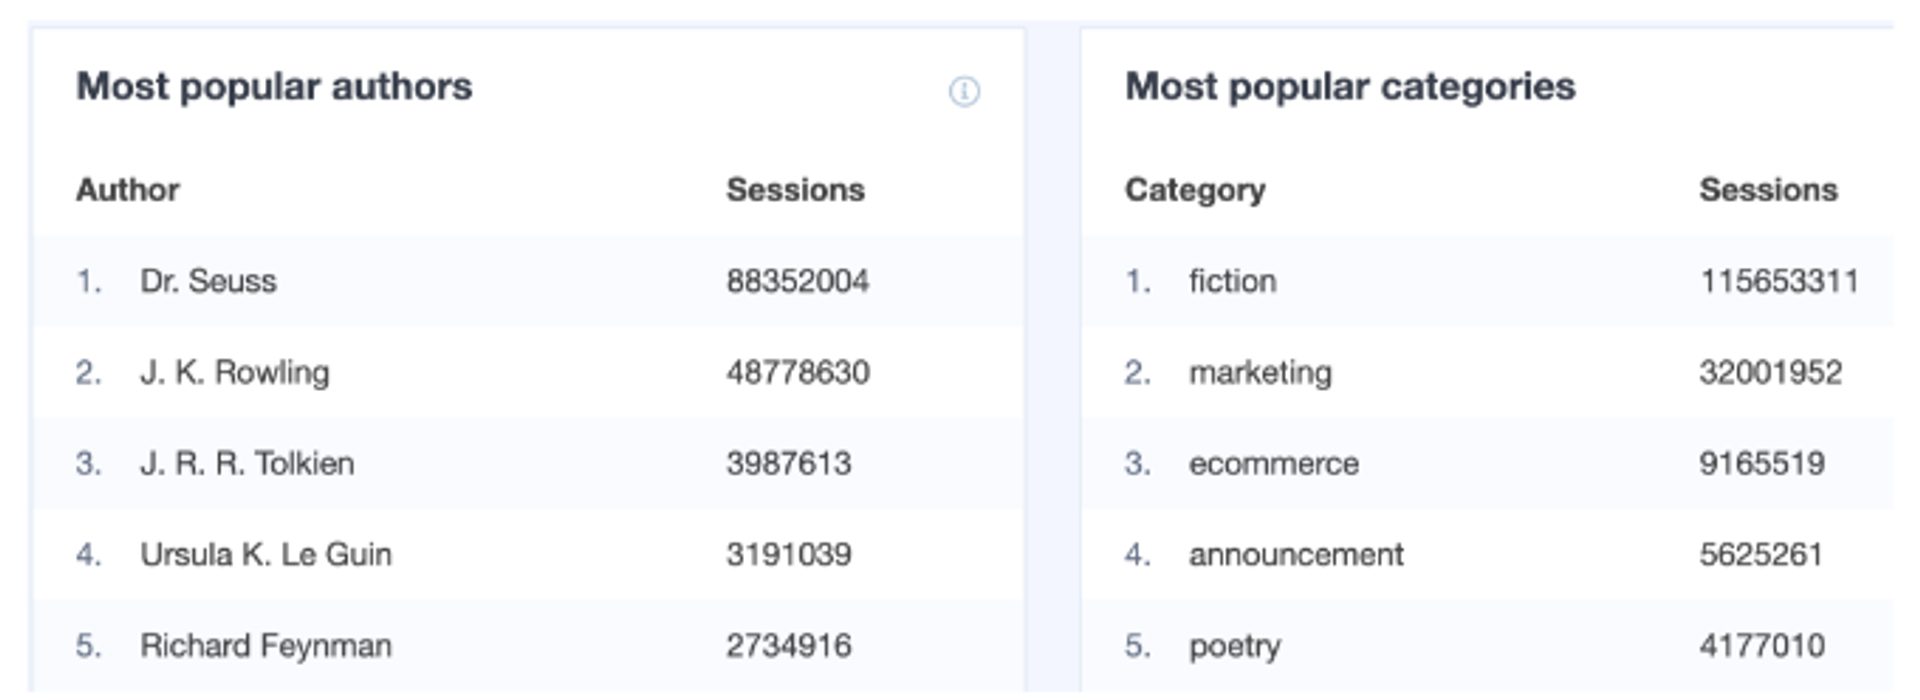Select Ursula K. Le Guin author
Image resolution: width=1920 pixels, height=700 pixels.
tap(265, 554)
